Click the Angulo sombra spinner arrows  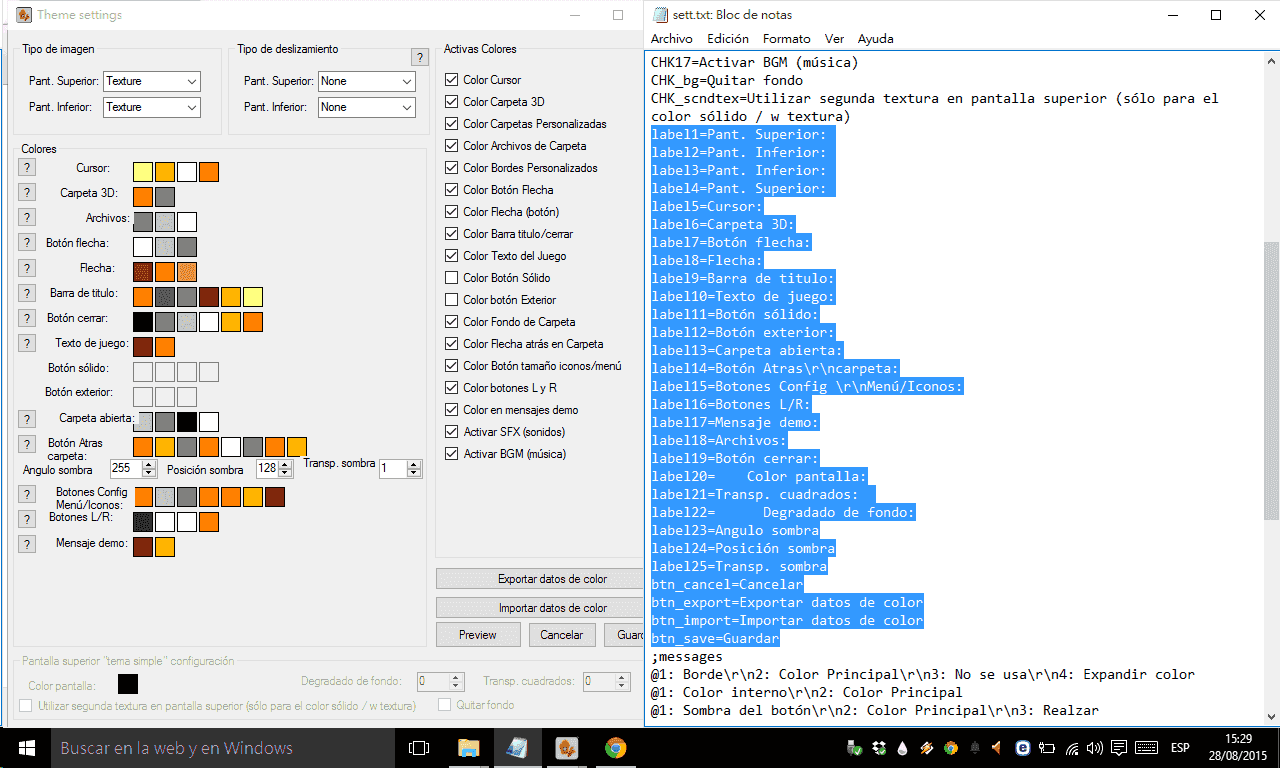tap(149, 468)
